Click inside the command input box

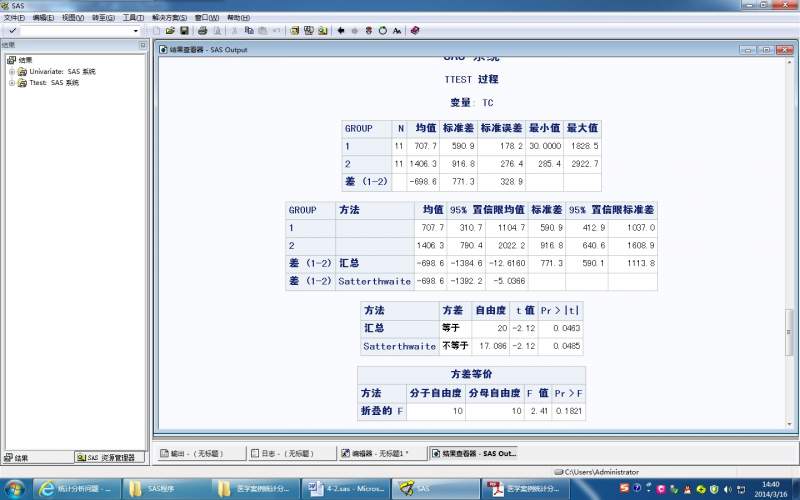point(76,31)
